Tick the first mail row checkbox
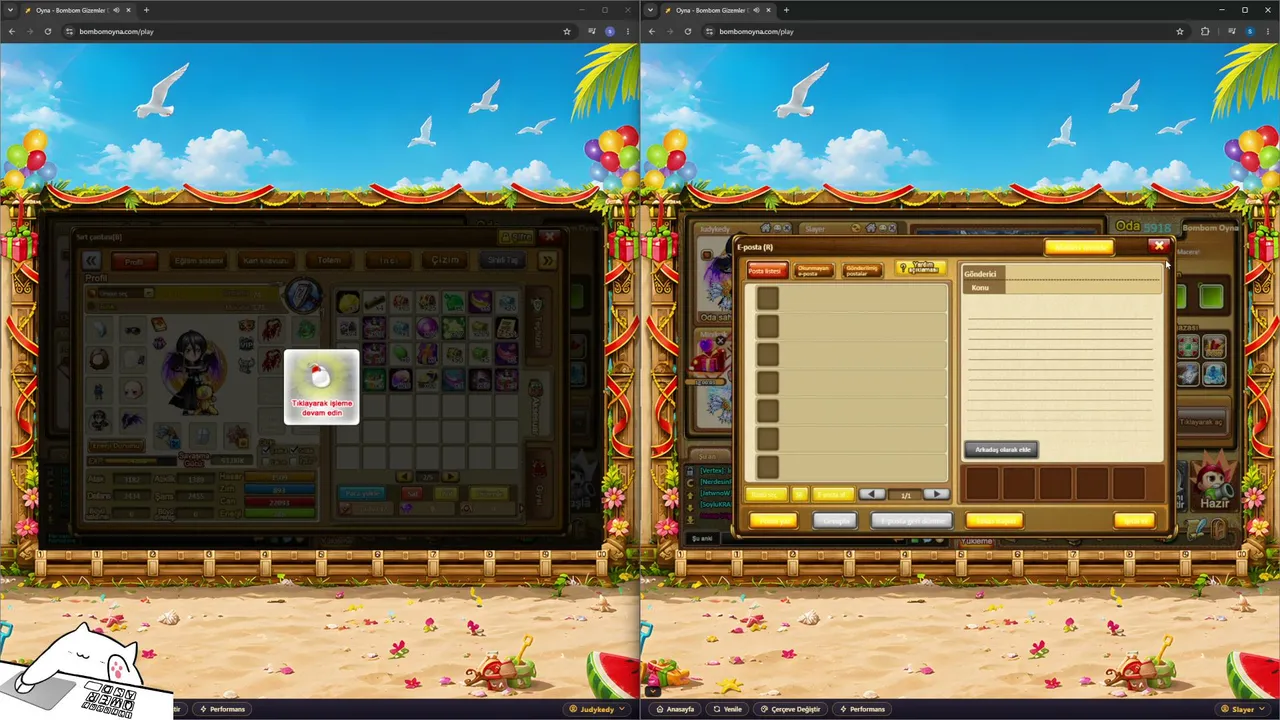This screenshot has width=1280, height=720. click(x=767, y=298)
